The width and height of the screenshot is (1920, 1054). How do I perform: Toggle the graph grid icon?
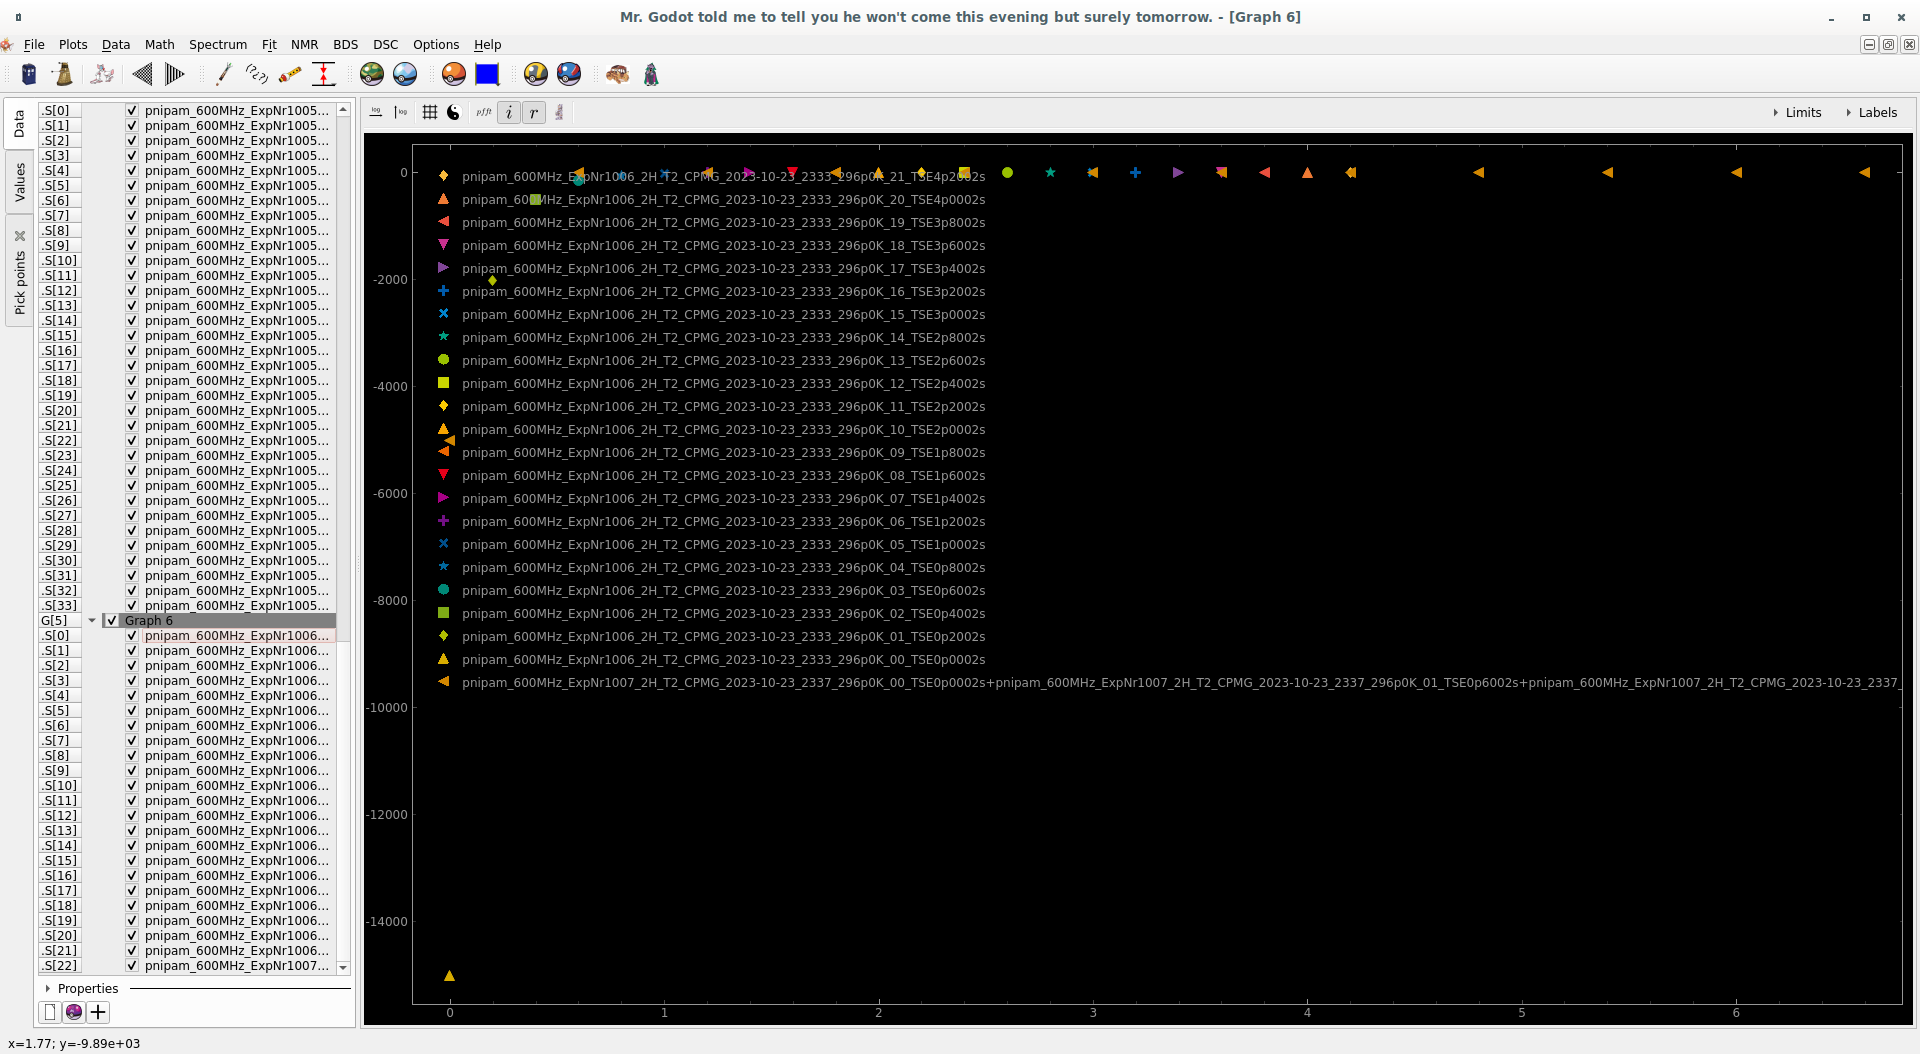(x=430, y=112)
